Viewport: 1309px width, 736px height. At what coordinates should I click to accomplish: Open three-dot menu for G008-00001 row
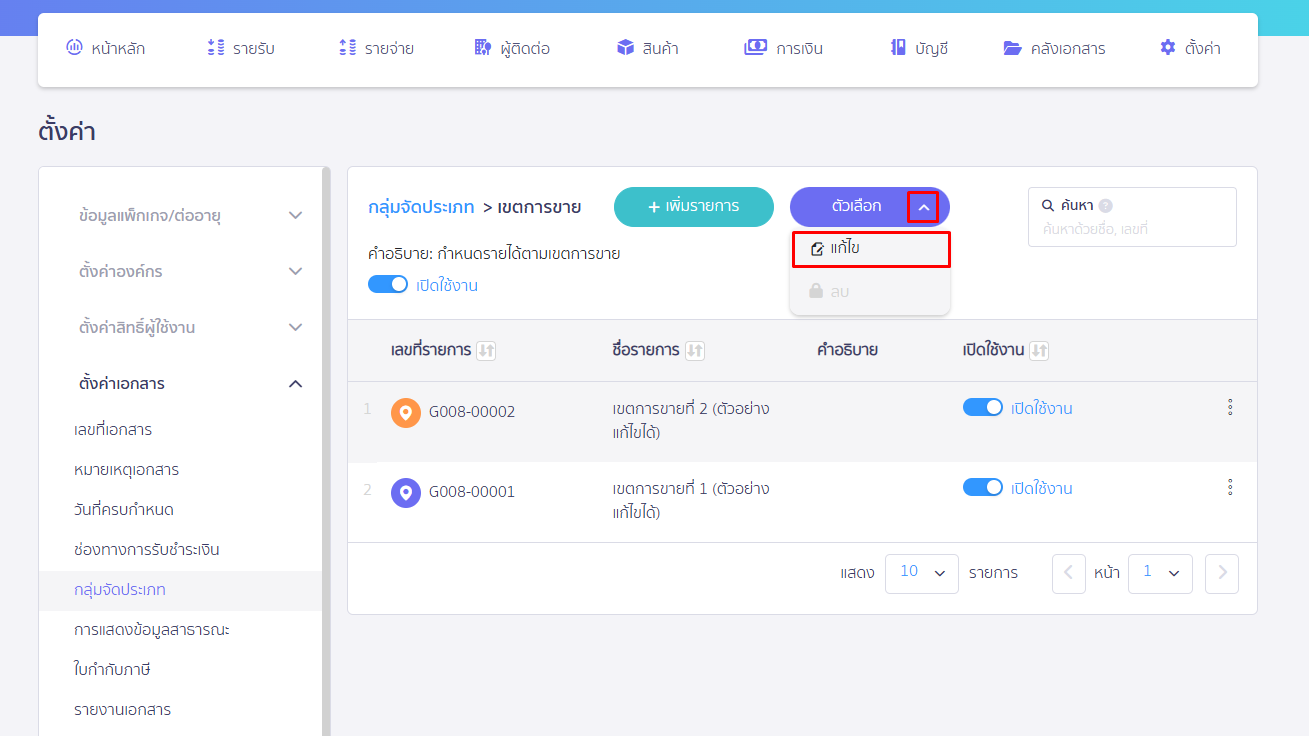click(1229, 487)
